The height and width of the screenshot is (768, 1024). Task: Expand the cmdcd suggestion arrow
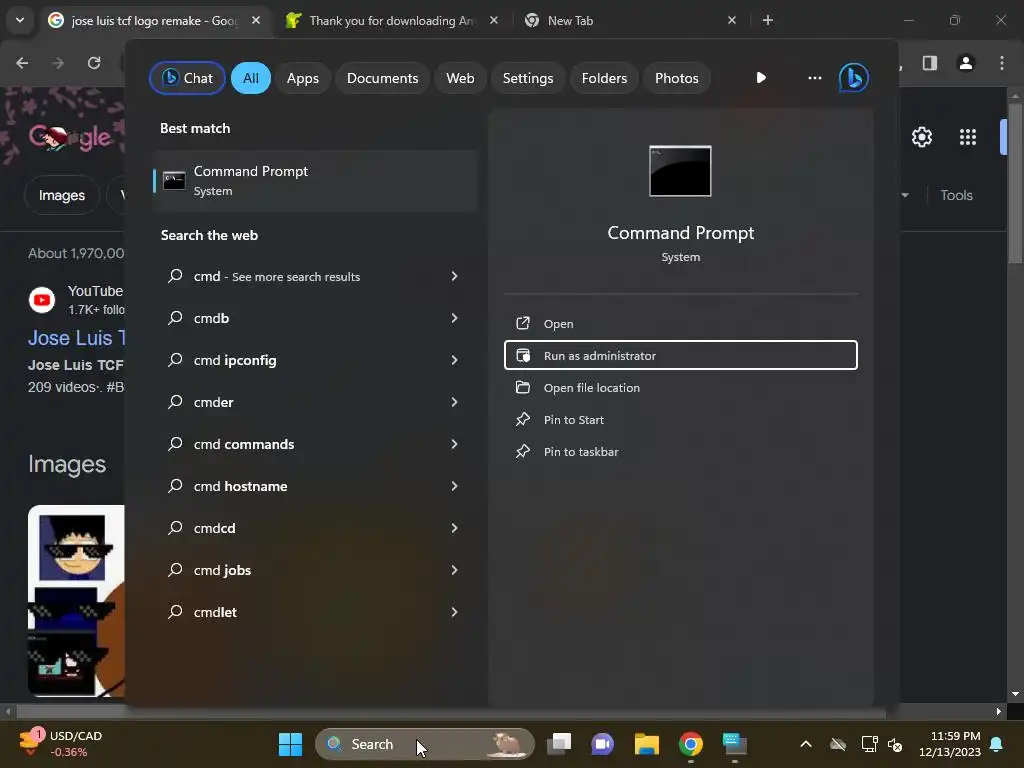coord(454,528)
